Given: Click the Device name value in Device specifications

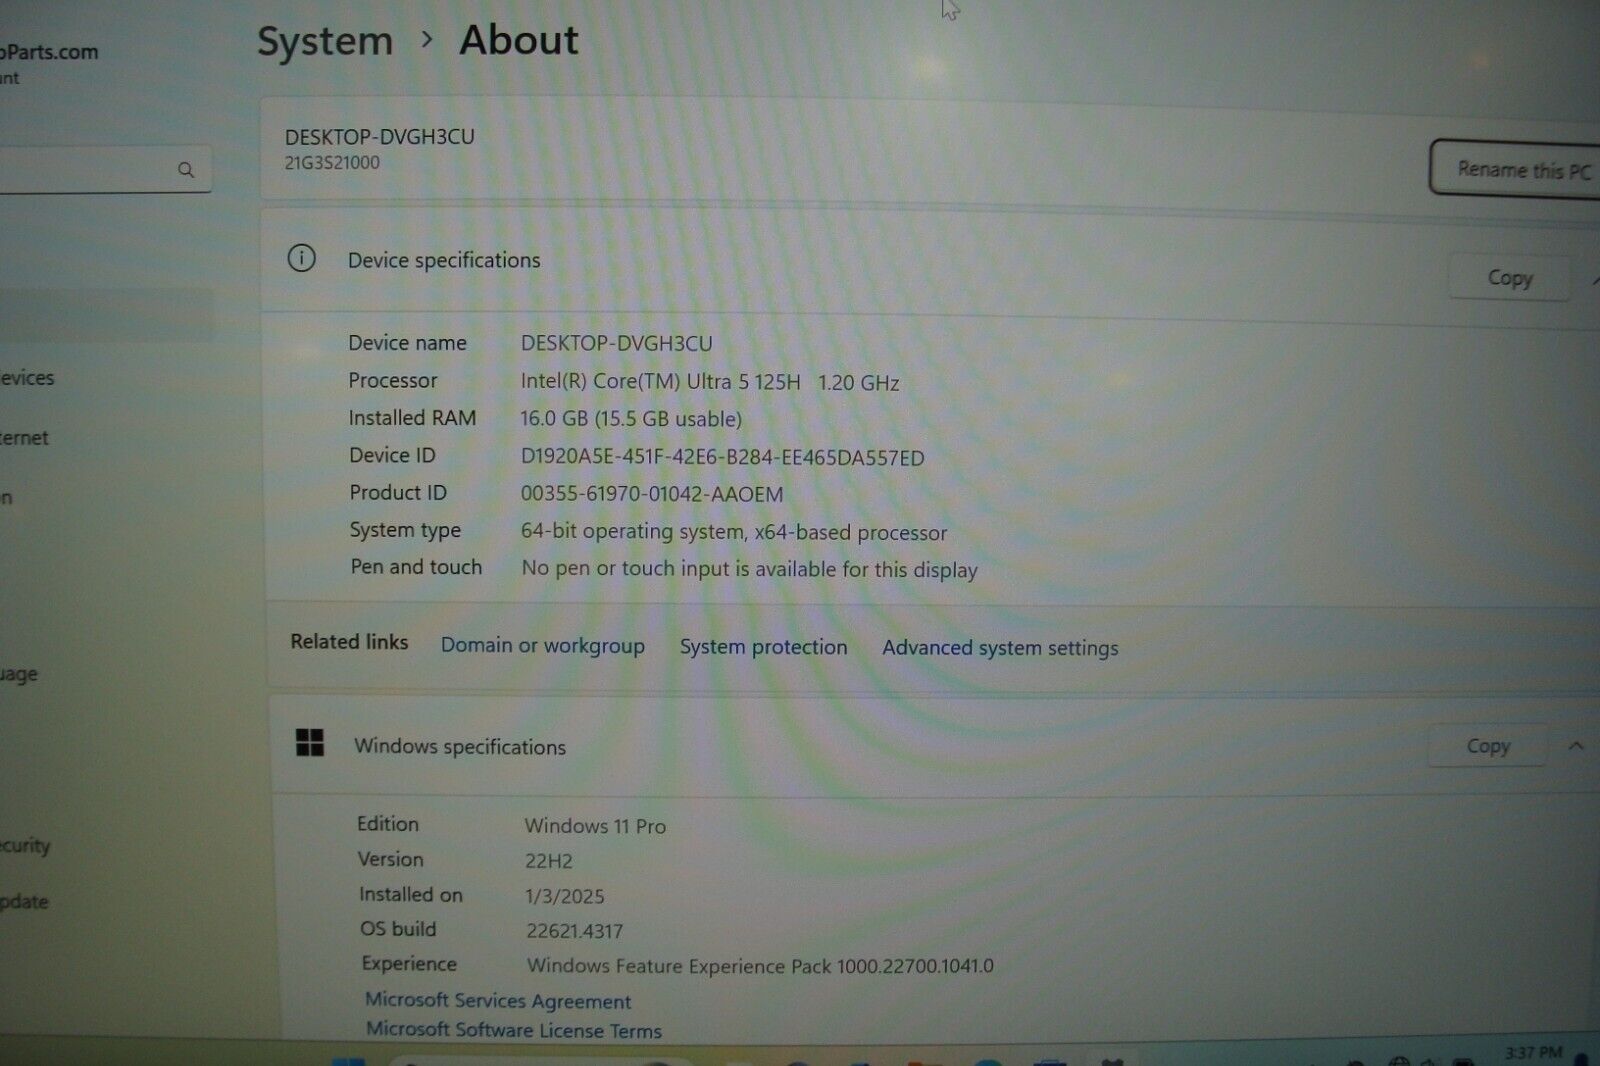Looking at the screenshot, I should (617, 344).
